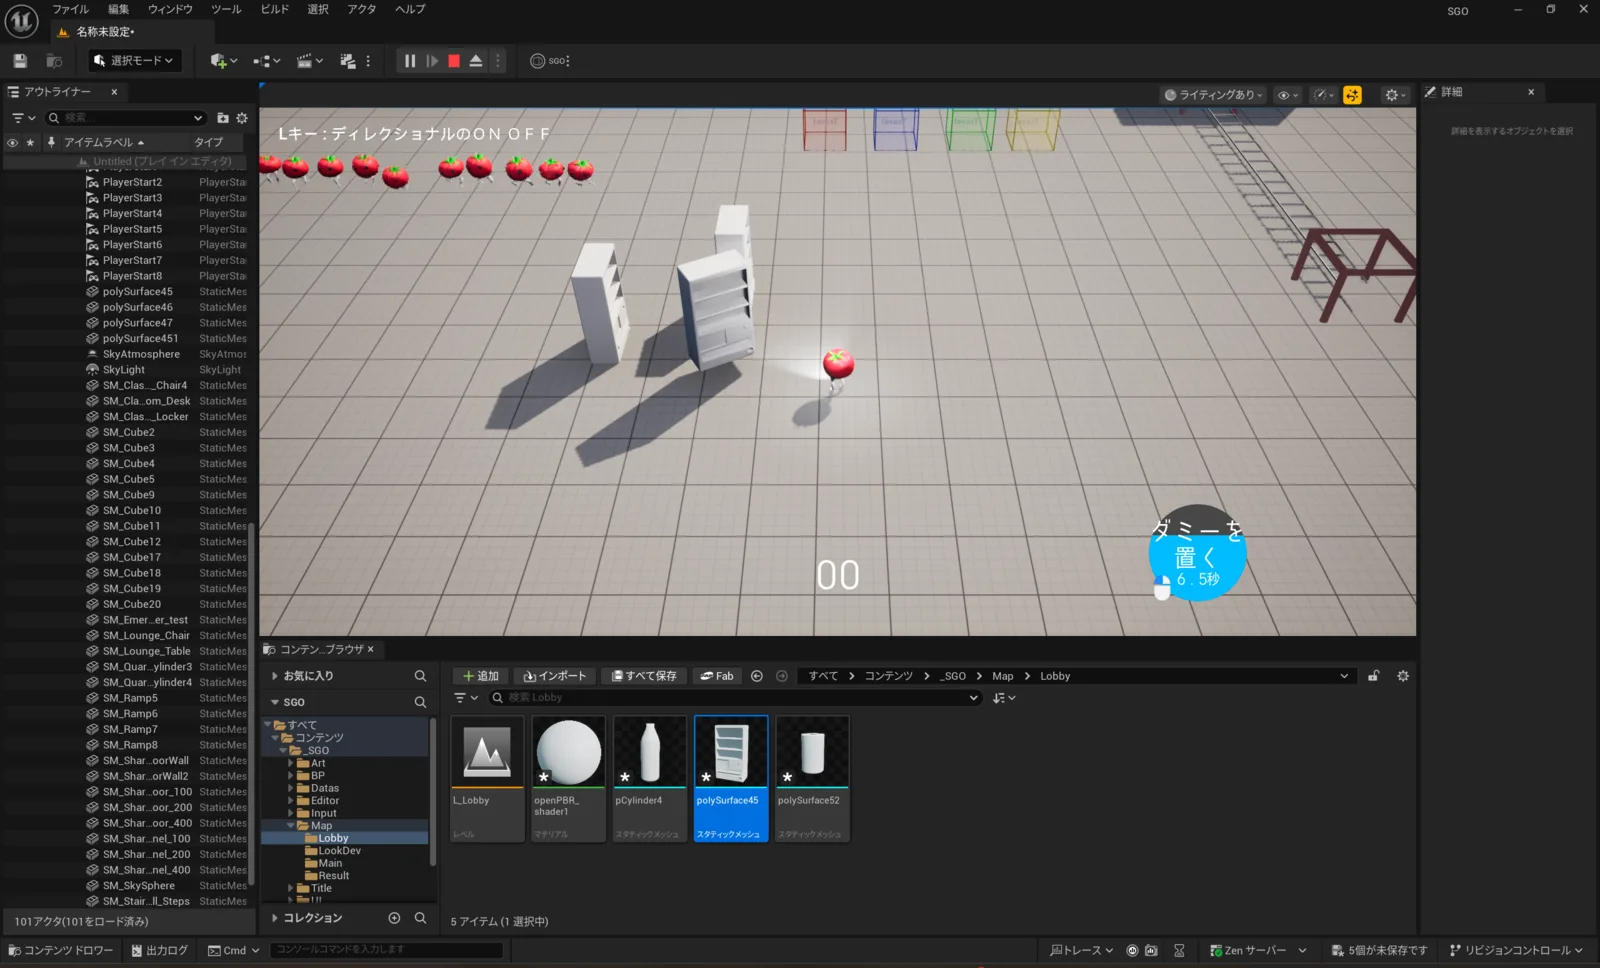The height and width of the screenshot is (968, 1600).
Task: Click the すべて保存 button
Action: [644, 676]
